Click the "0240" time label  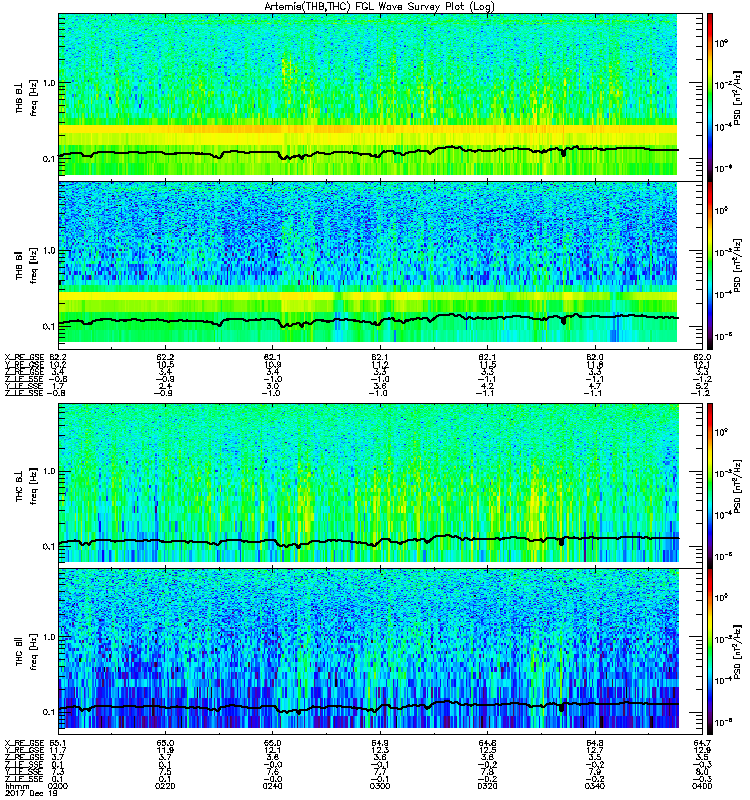pos(272,786)
